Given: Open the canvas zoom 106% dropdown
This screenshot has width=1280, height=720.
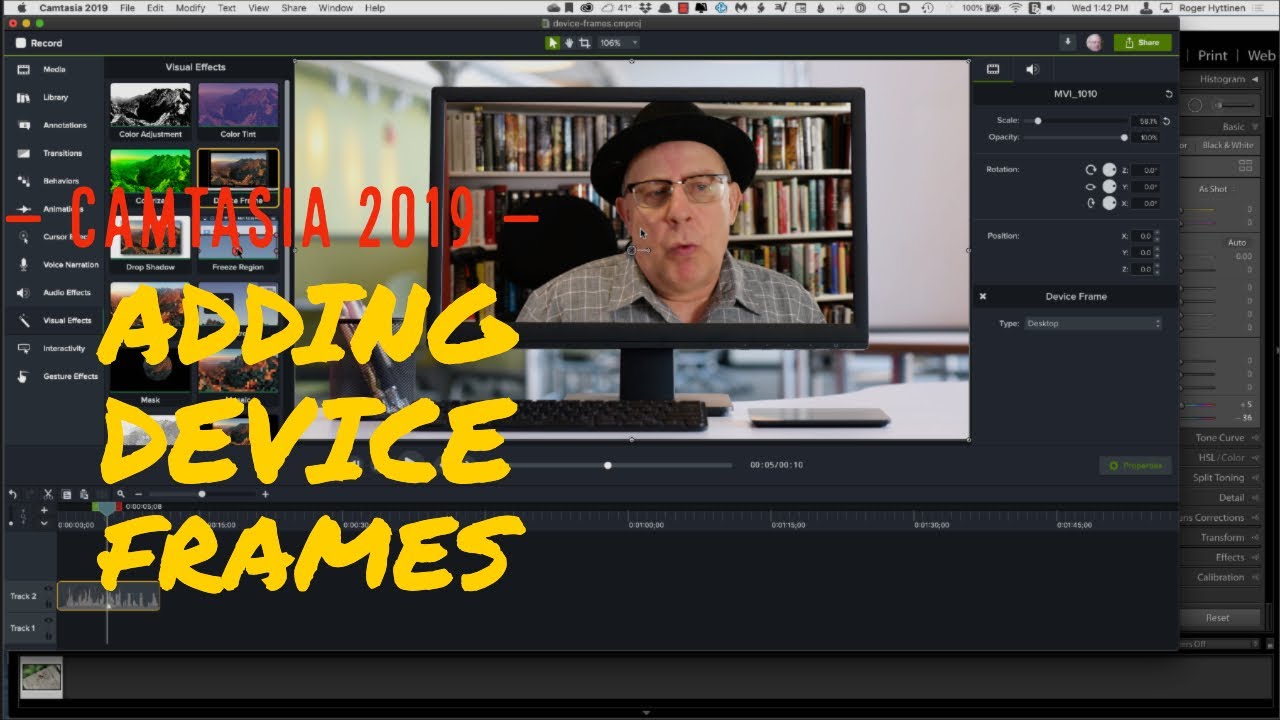Looking at the screenshot, I should [618, 43].
